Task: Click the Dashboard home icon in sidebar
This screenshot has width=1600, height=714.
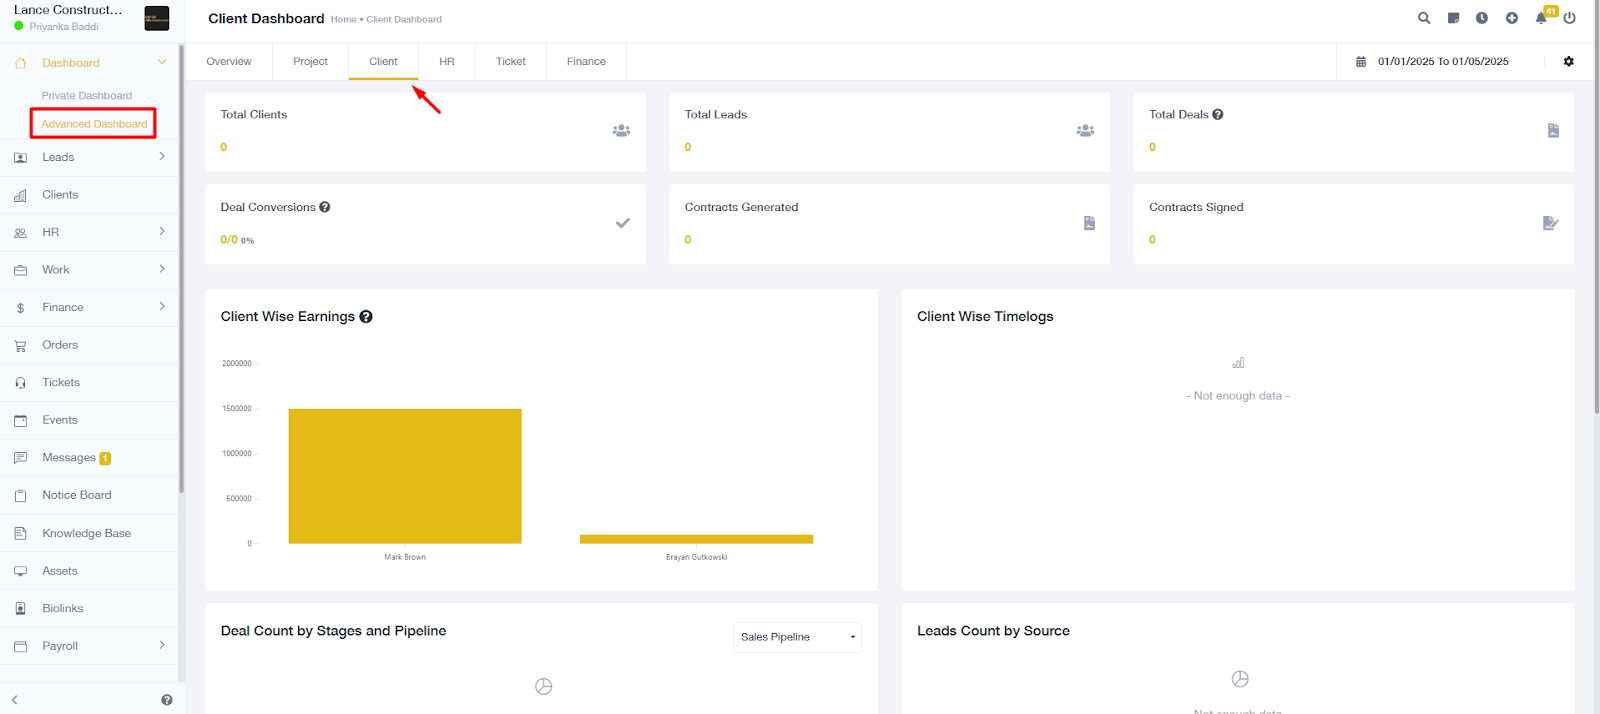Action: point(20,63)
